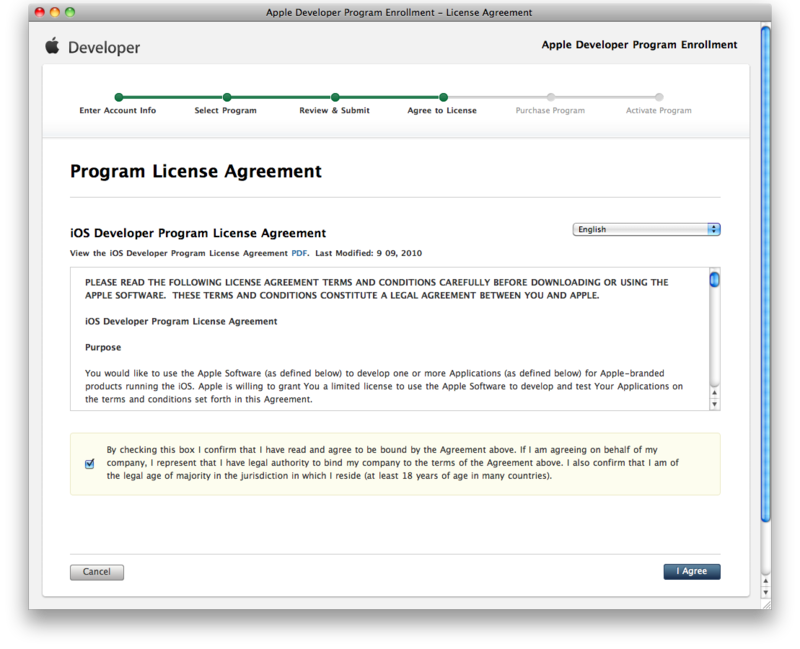Click the window scroll up arrow

pos(765,581)
